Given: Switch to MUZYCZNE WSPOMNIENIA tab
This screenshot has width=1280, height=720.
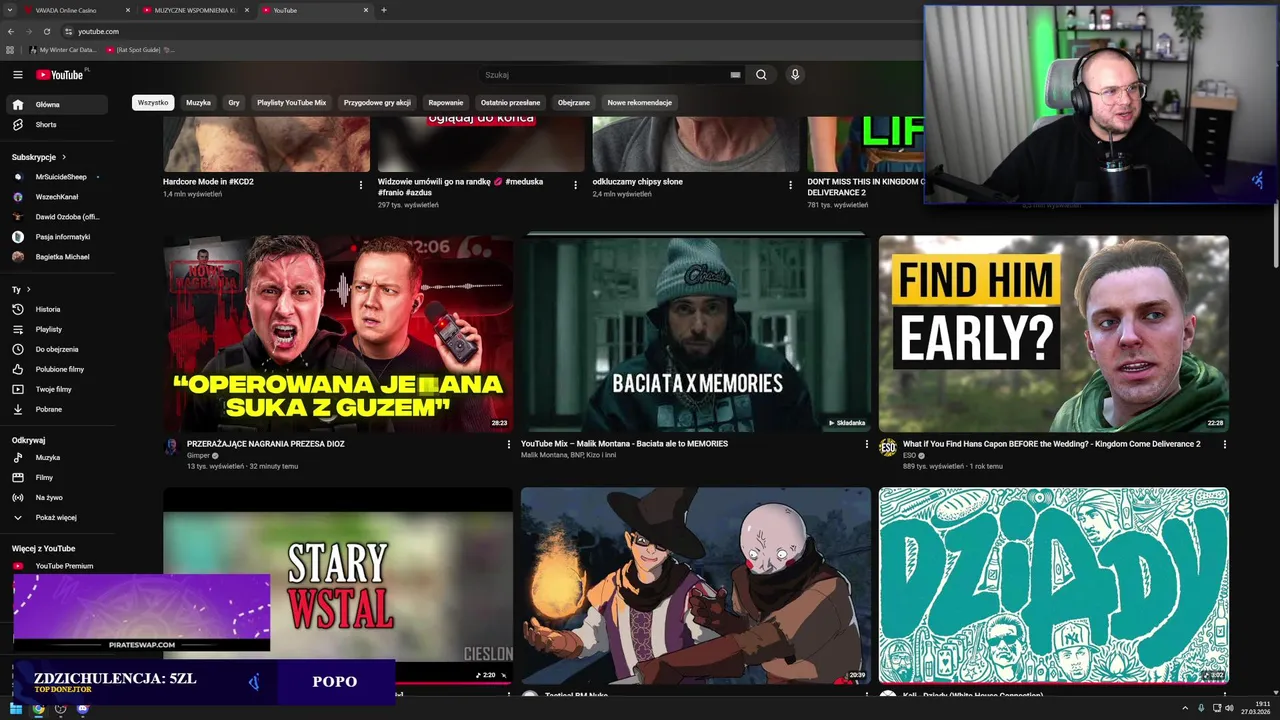Looking at the screenshot, I should [x=196, y=10].
